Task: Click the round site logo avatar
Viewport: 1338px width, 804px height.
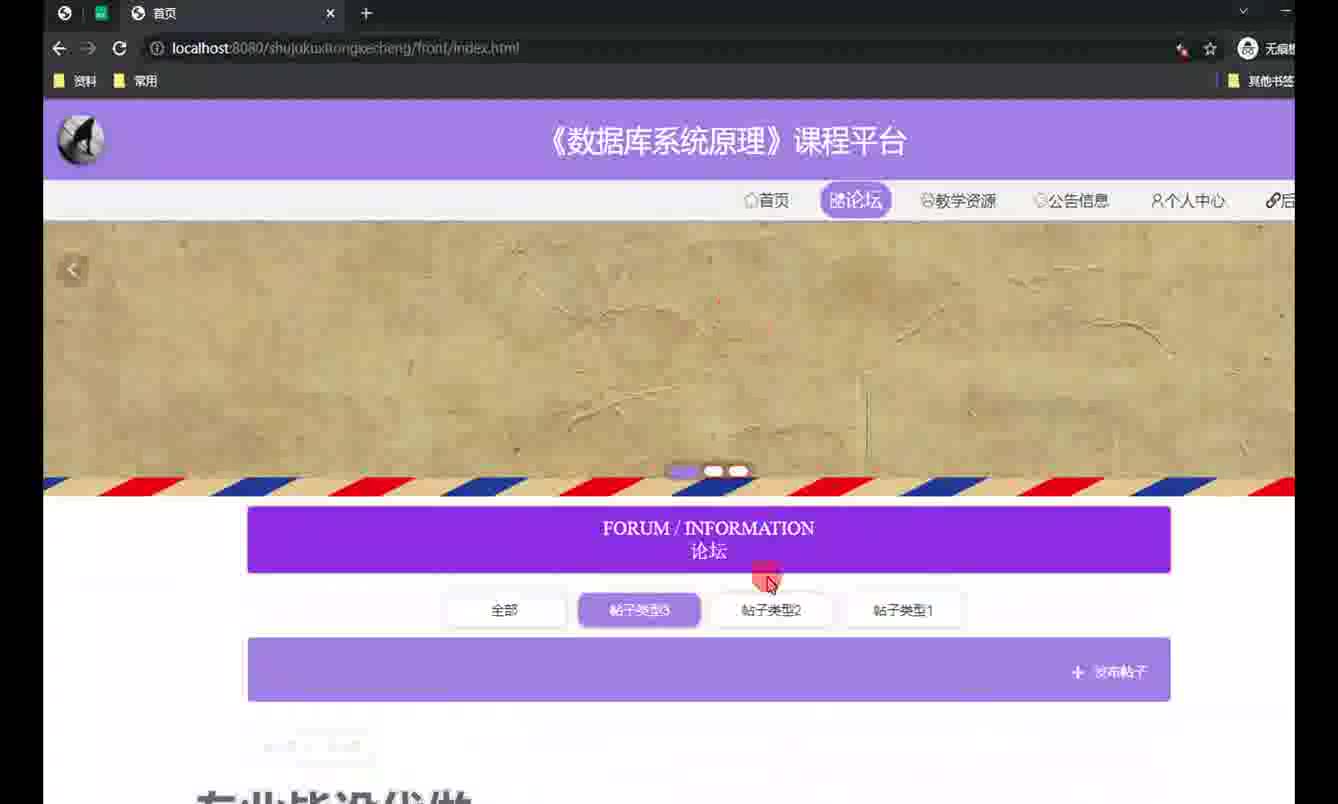Action: coord(80,140)
